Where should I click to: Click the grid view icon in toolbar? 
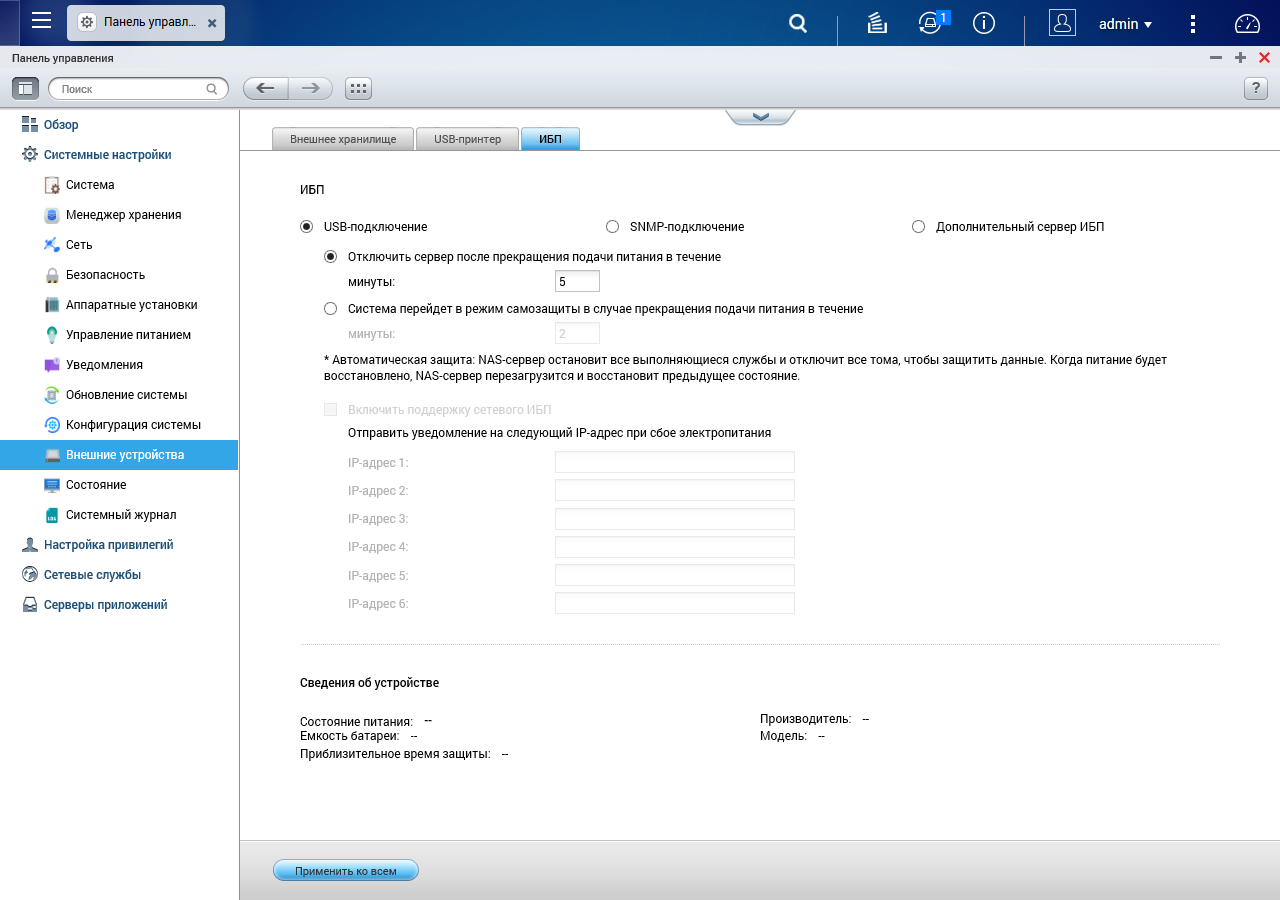point(358,88)
